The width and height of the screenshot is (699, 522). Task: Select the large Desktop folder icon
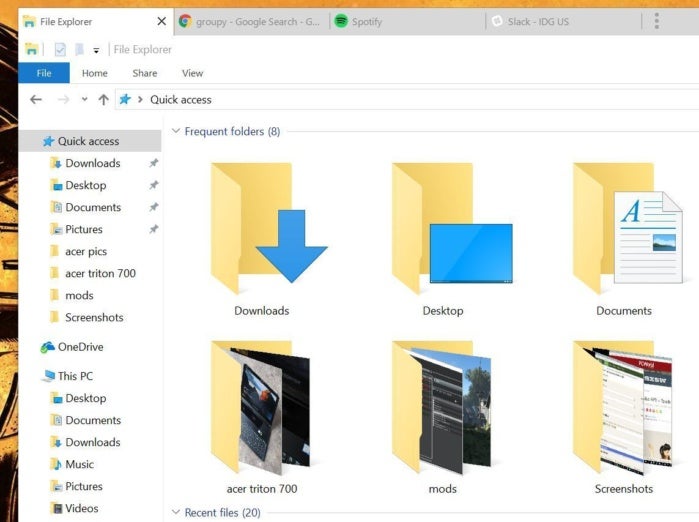point(452,228)
